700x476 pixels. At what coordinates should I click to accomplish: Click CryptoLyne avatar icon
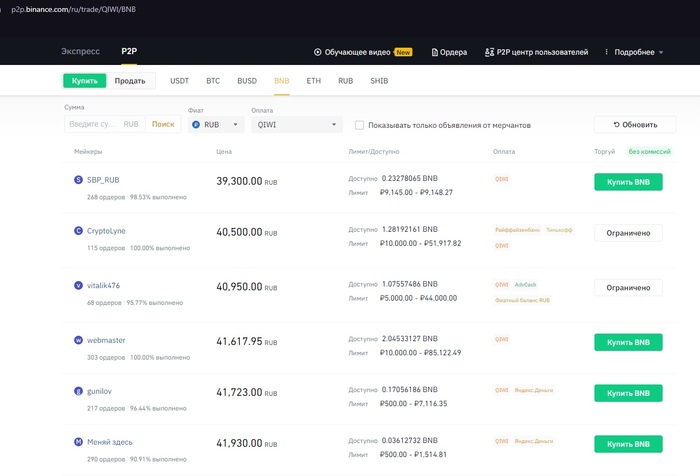(x=78, y=230)
